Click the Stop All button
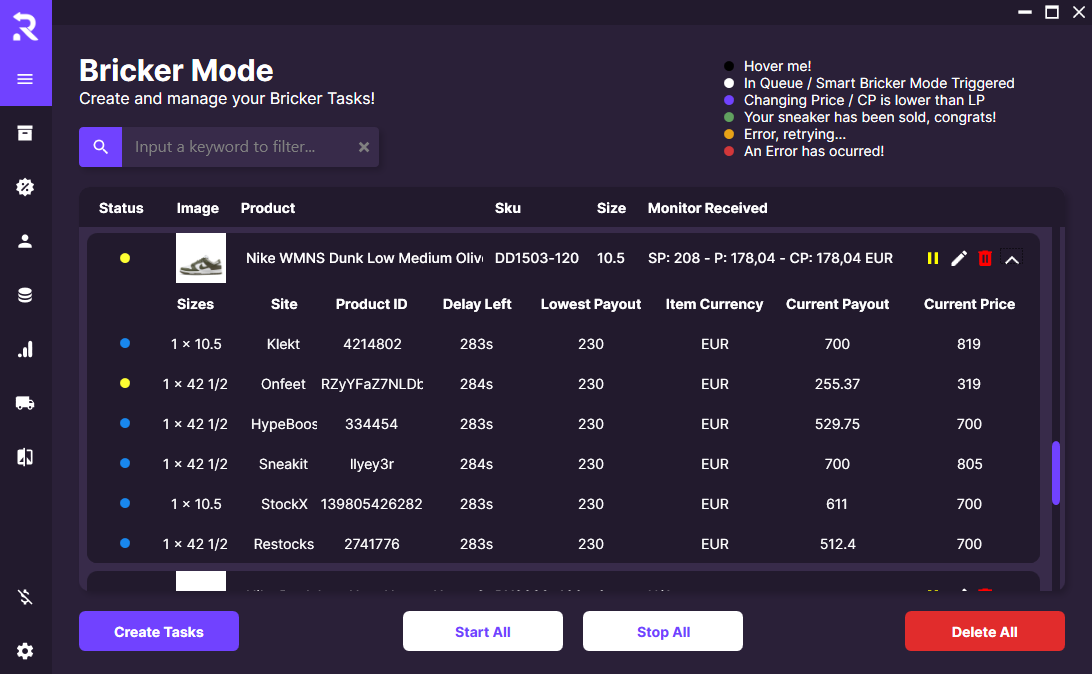The height and width of the screenshot is (674, 1092). (663, 632)
